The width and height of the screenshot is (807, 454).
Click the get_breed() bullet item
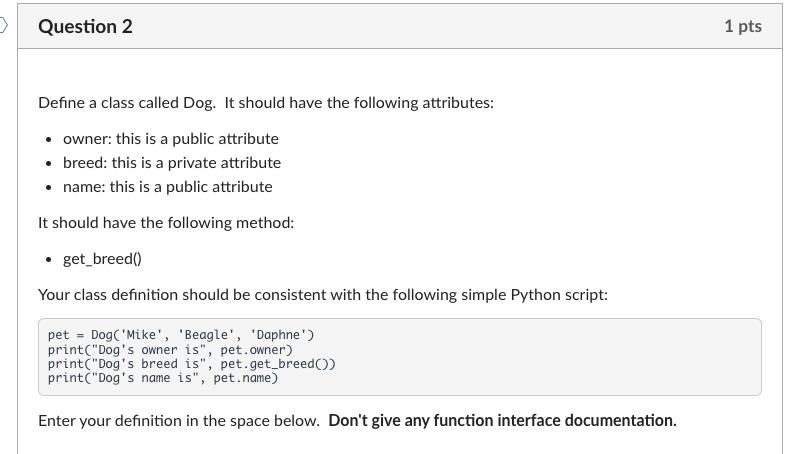(x=102, y=259)
